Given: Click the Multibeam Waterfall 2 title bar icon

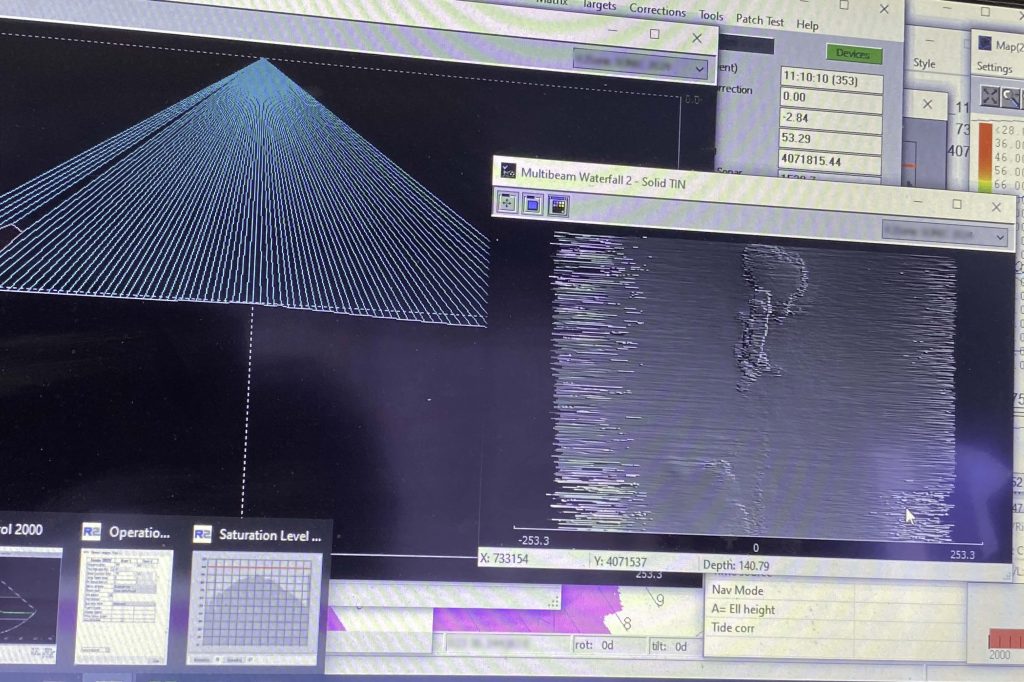Looking at the screenshot, I should 508,171.
